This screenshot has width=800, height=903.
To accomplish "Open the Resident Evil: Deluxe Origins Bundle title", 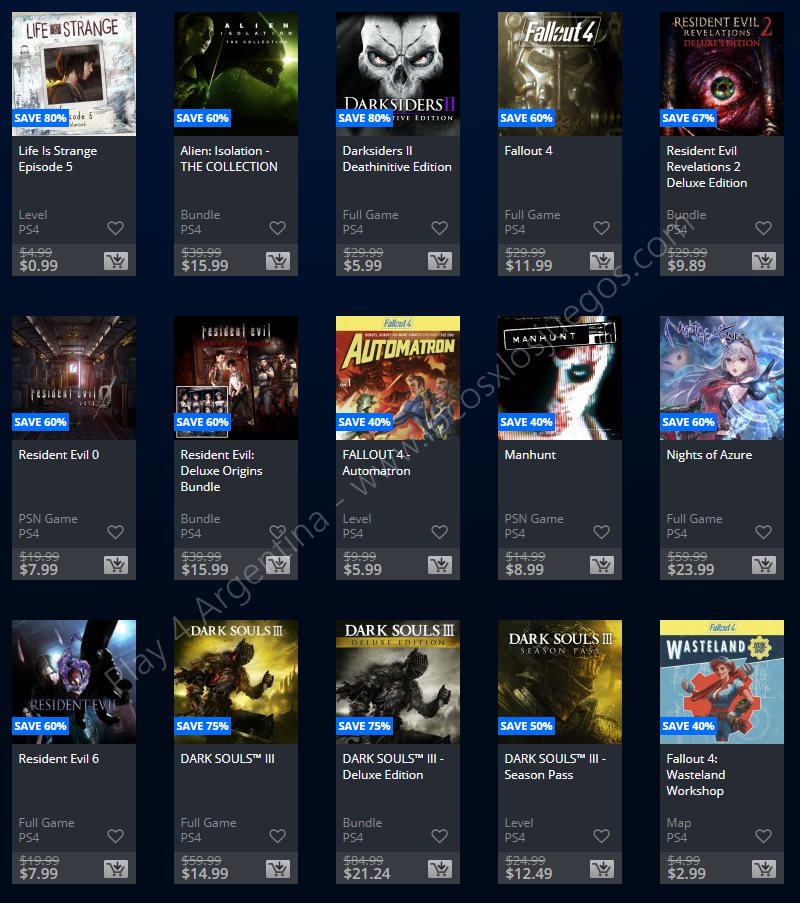I will (222, 471).
